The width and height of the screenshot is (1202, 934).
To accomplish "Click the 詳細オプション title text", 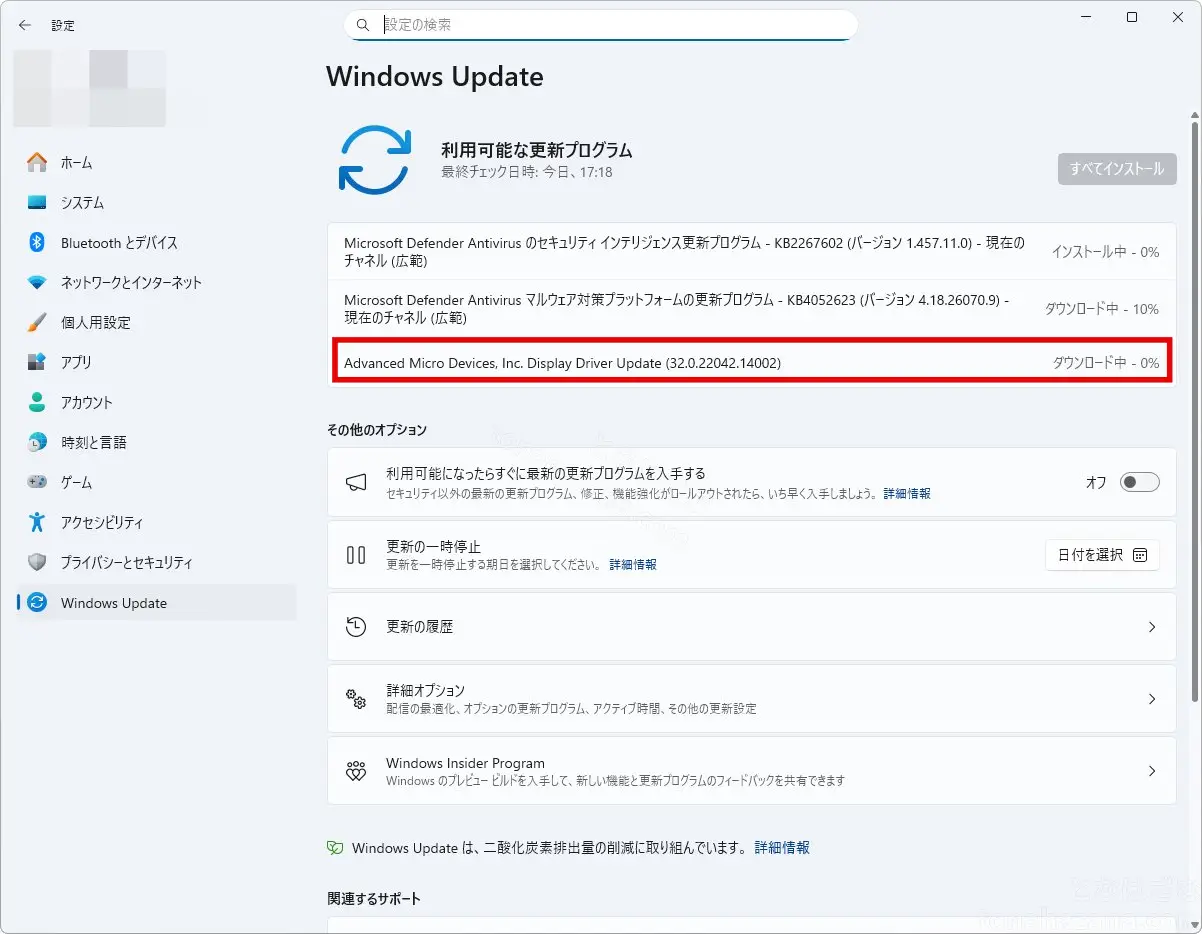I will pos(426,690).
